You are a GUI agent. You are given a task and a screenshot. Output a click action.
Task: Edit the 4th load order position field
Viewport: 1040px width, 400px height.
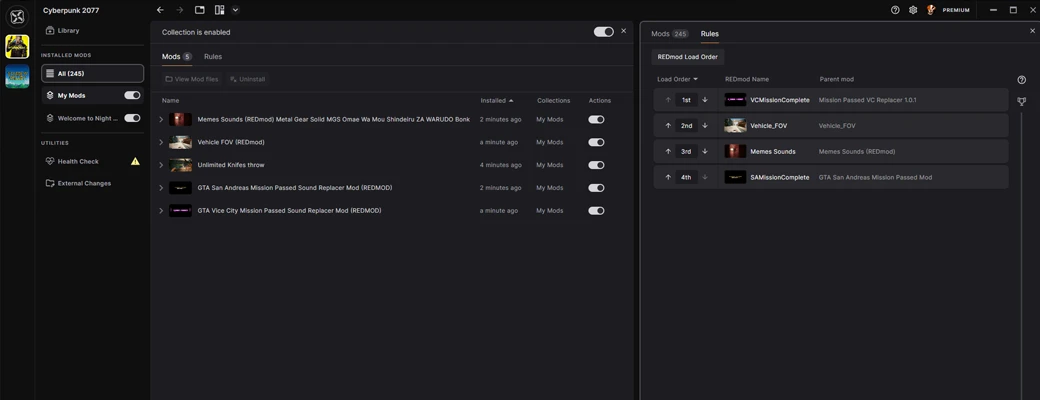(686, 177)
